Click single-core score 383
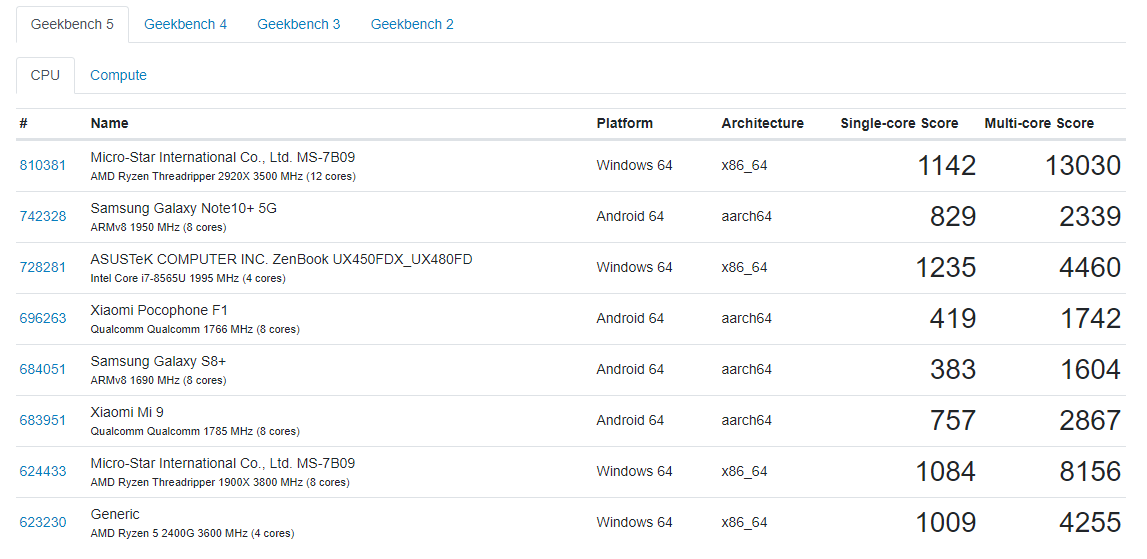 tap(953, 369)
